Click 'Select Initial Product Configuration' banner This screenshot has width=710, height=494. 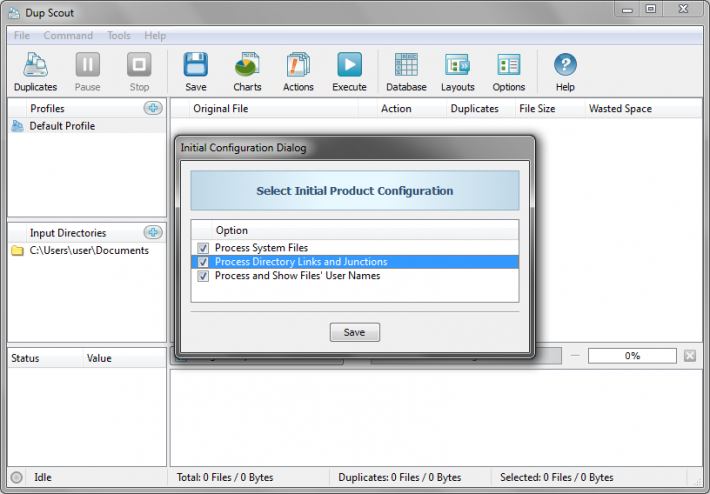[x=355, y=191]
